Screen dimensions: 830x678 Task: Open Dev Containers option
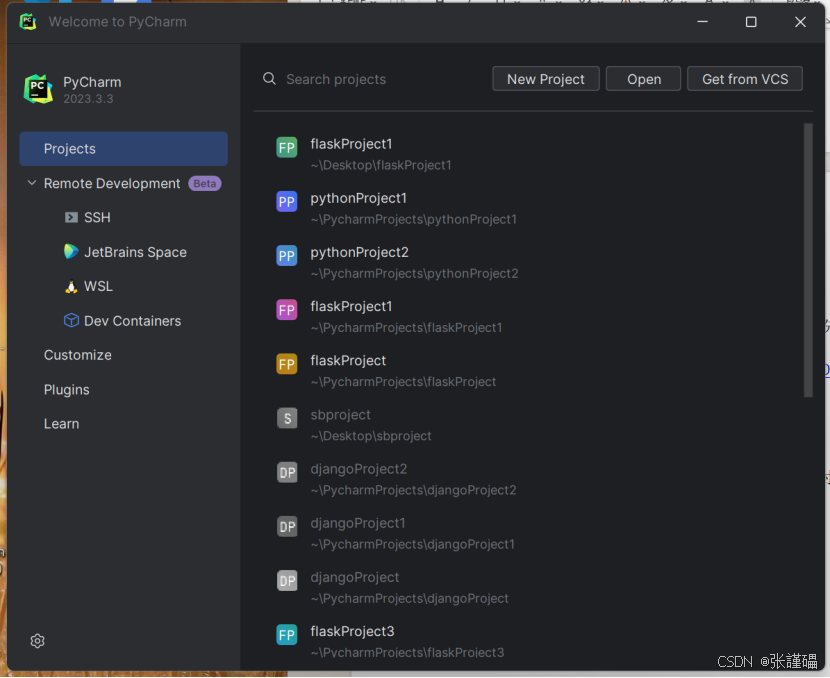click(132, 321)
